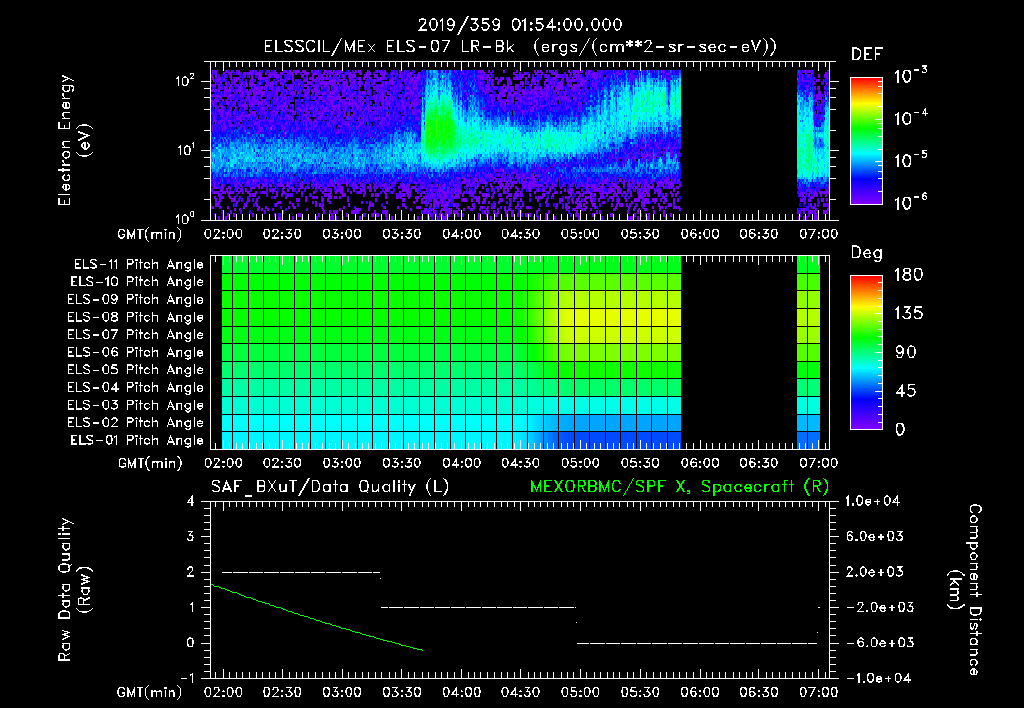Click the timestamp title 2019/359 01:54:00.000
Screen dimensions: 1024x708
[x=520, y=25]
